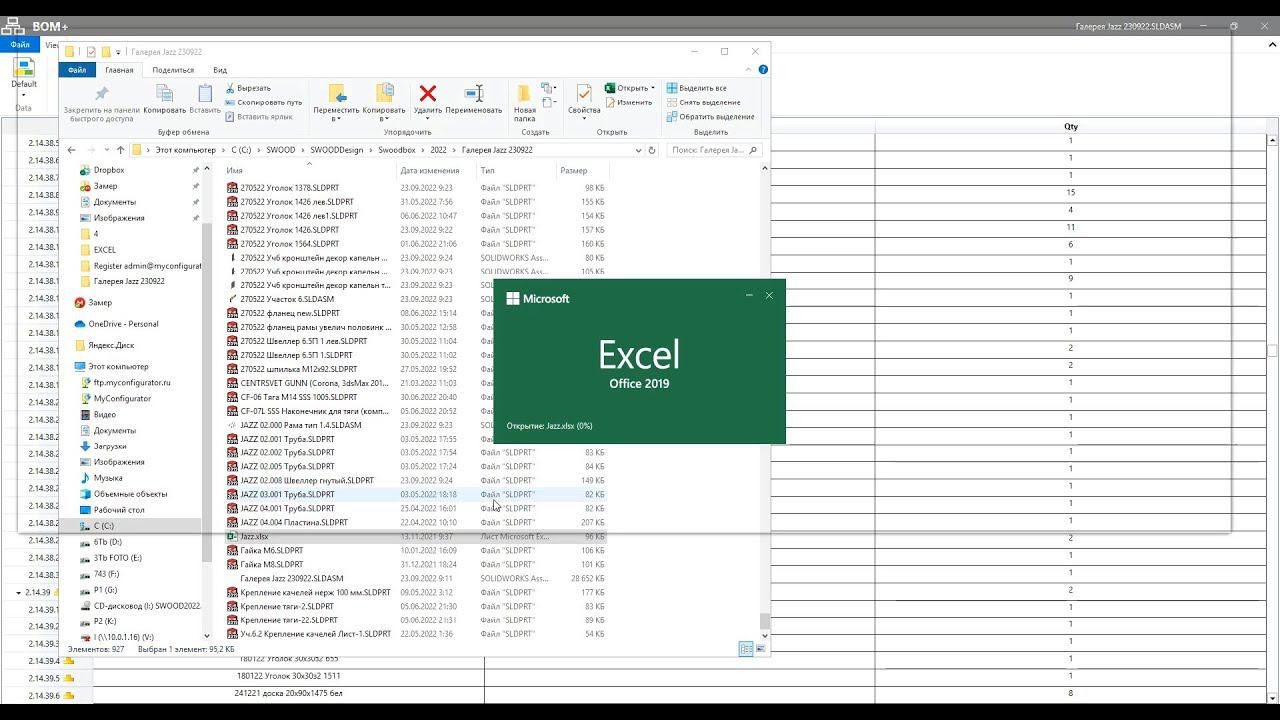Click the Rename (Переименовать) icon
This screenshot has height=720, width=1280.
coord(474,94)
